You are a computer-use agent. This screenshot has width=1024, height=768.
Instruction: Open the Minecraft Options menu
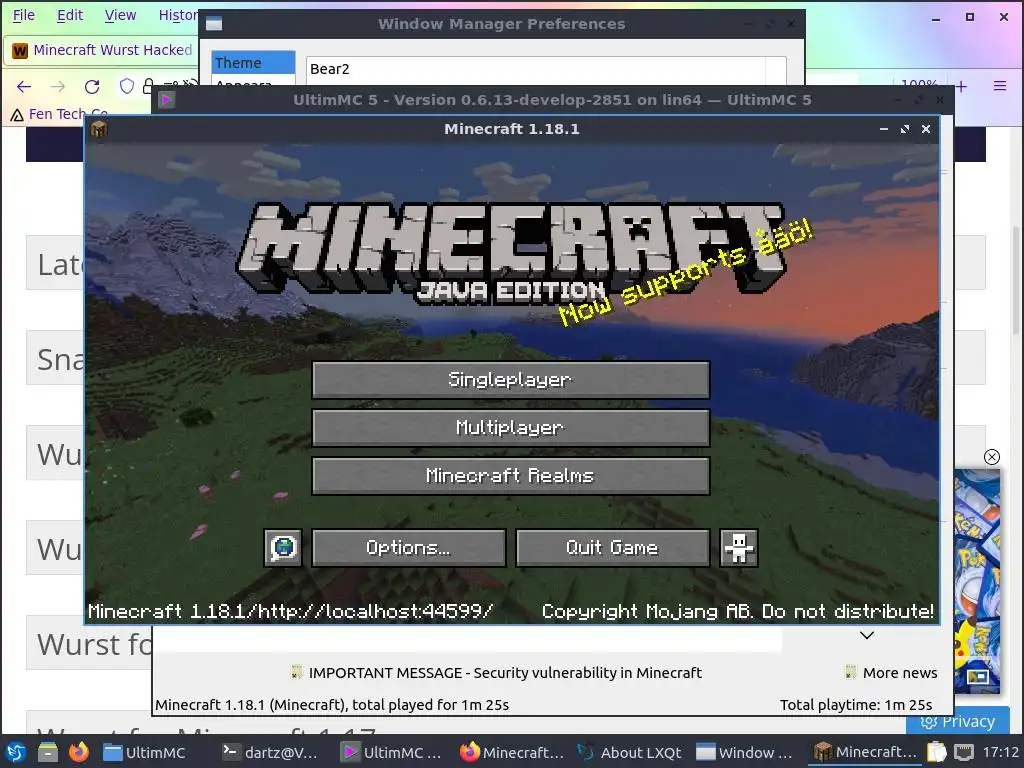pyautogui.click(x=408, y=547)
